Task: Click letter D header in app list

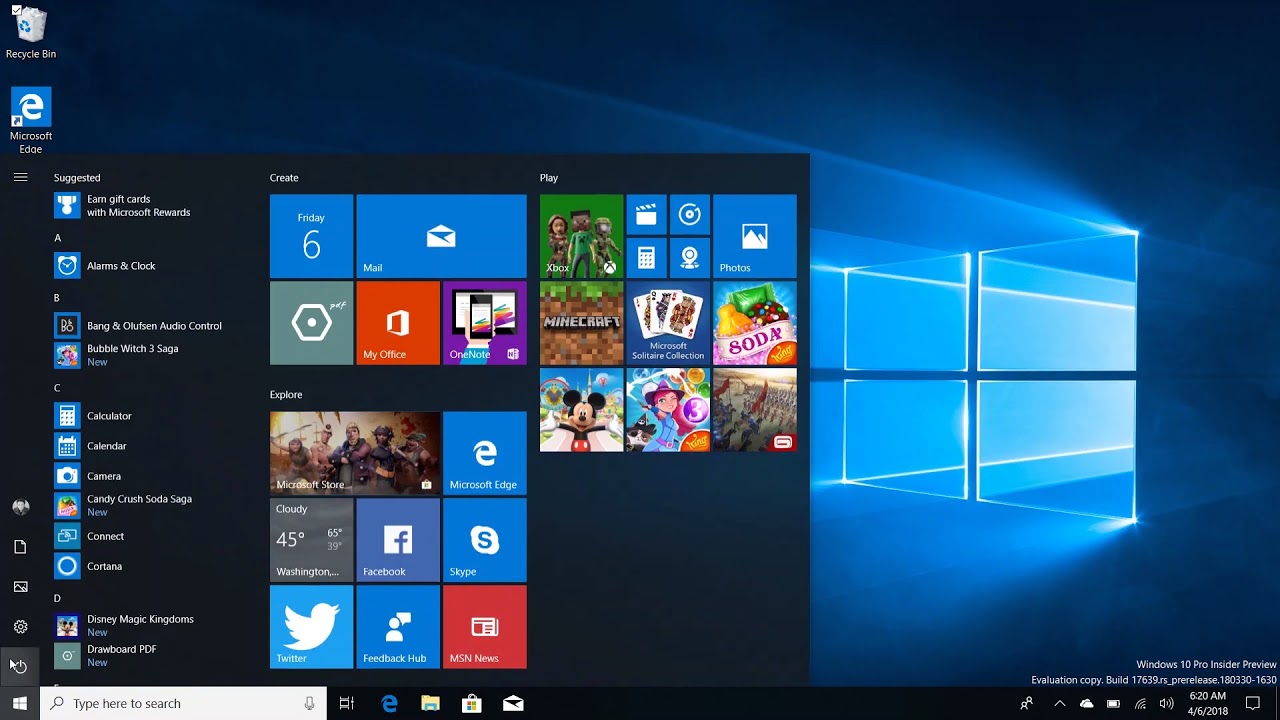Action: click(x=58, y=598)
